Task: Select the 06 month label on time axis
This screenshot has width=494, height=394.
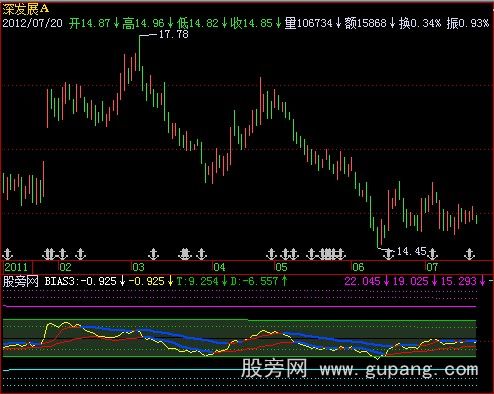Action: (358, 267)
